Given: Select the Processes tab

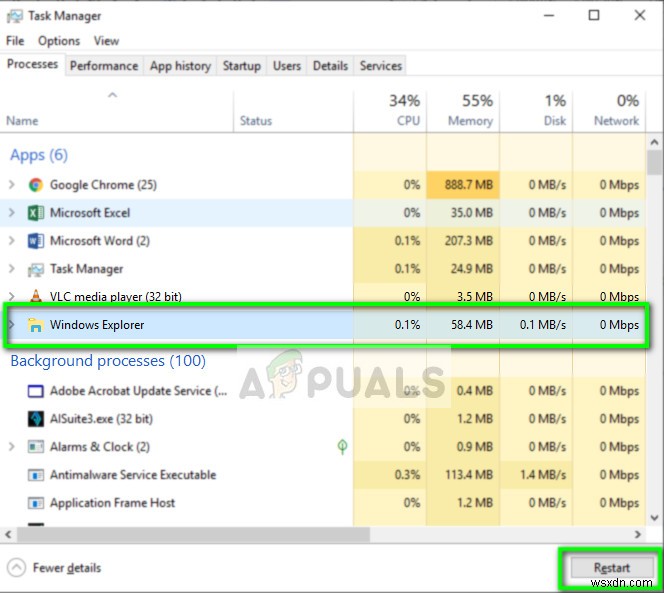Looking at the screenshot, I should tap(33, 64).
